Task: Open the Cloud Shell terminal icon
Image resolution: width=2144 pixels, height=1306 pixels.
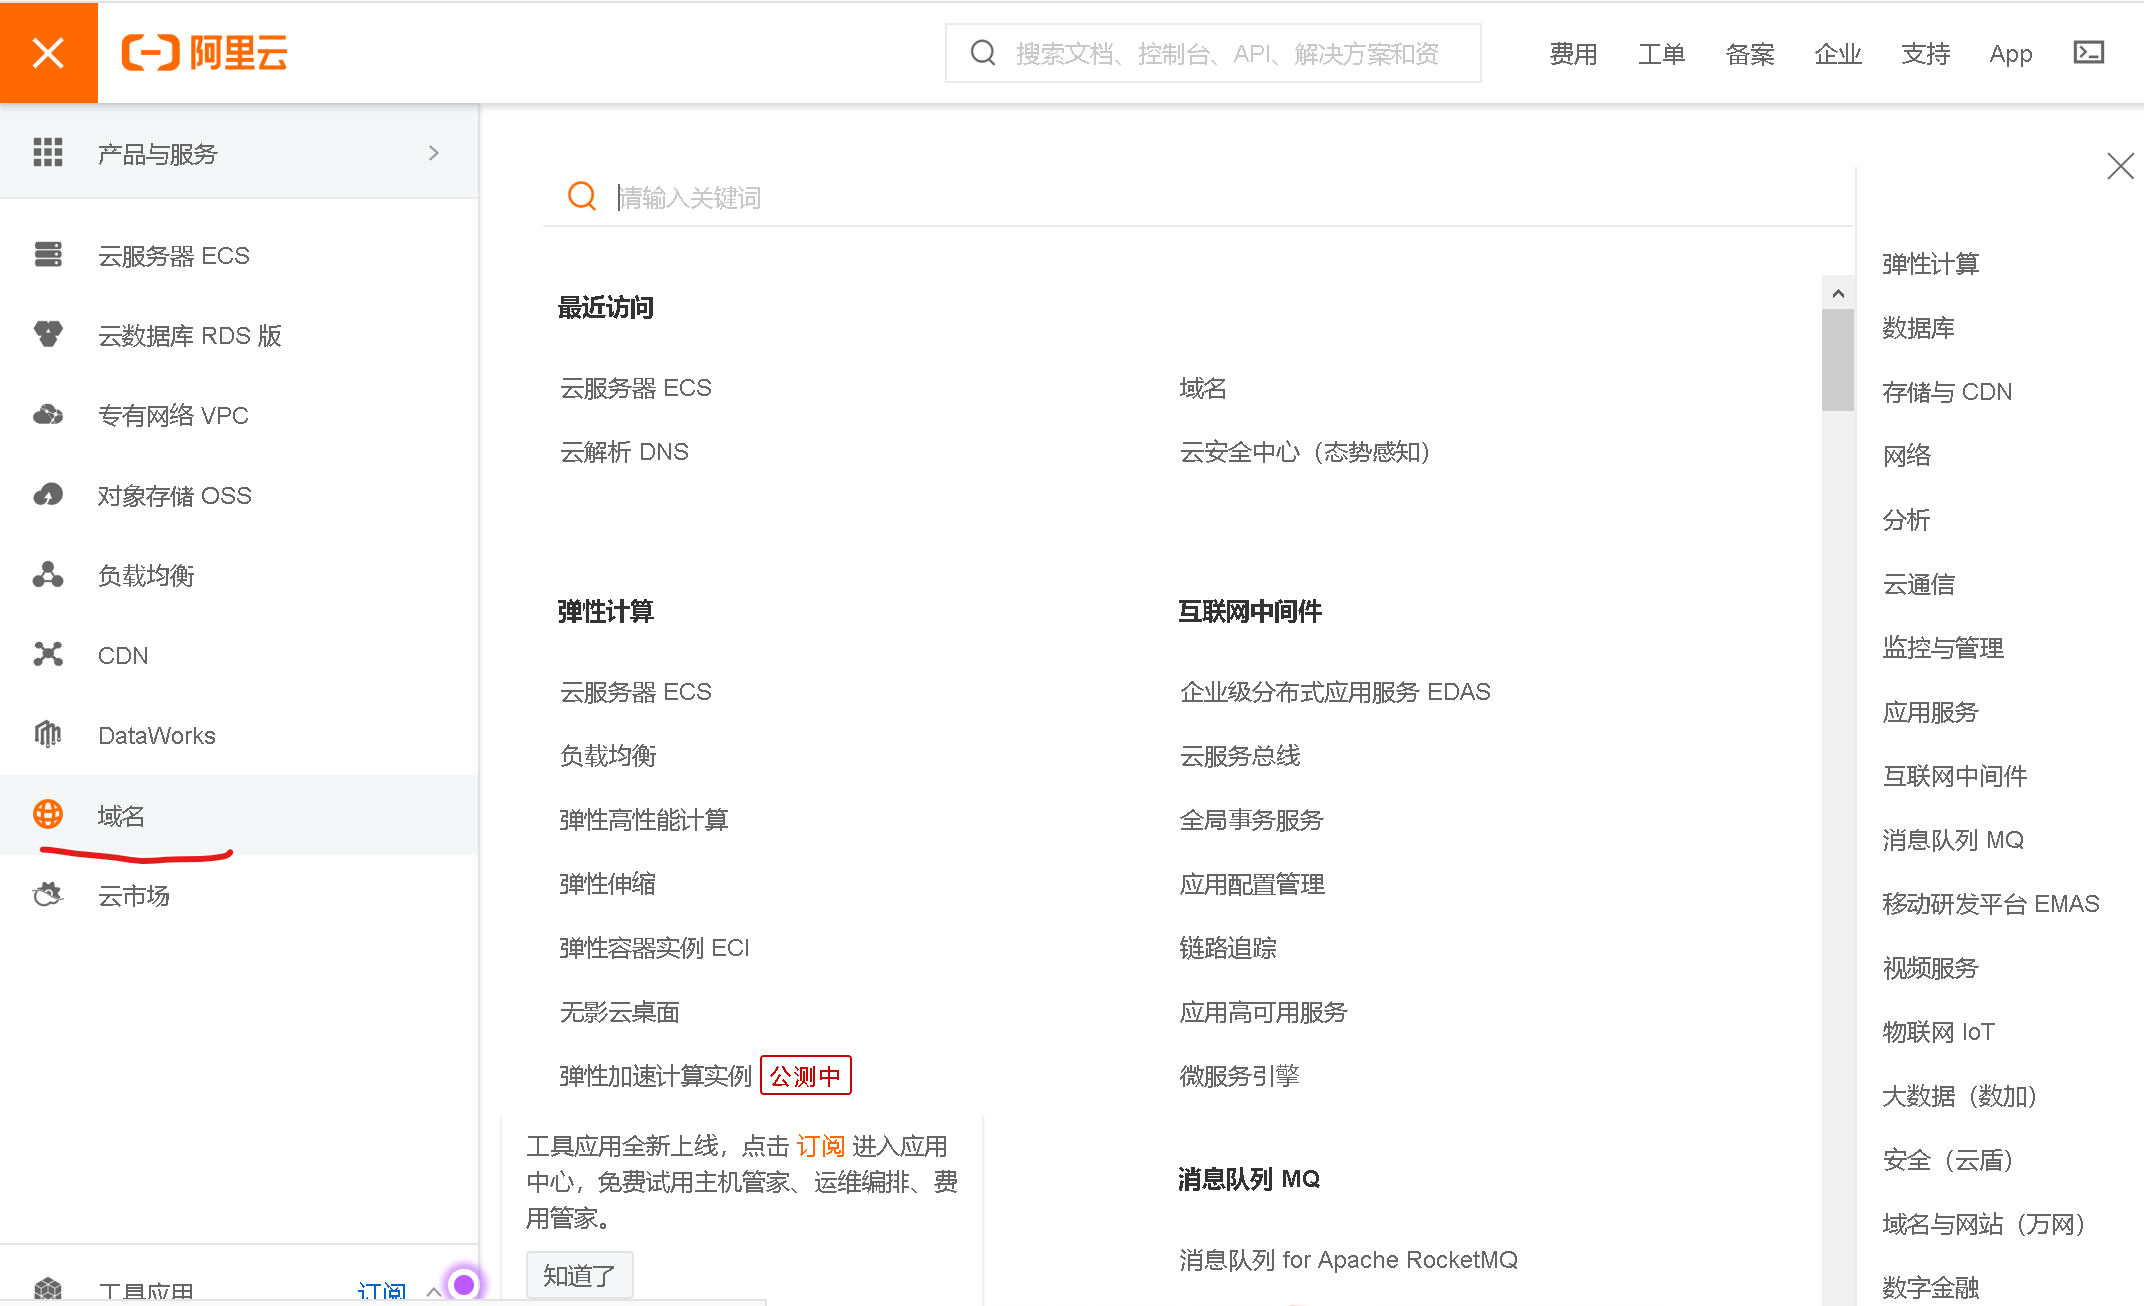Action: pos(2089,52)
